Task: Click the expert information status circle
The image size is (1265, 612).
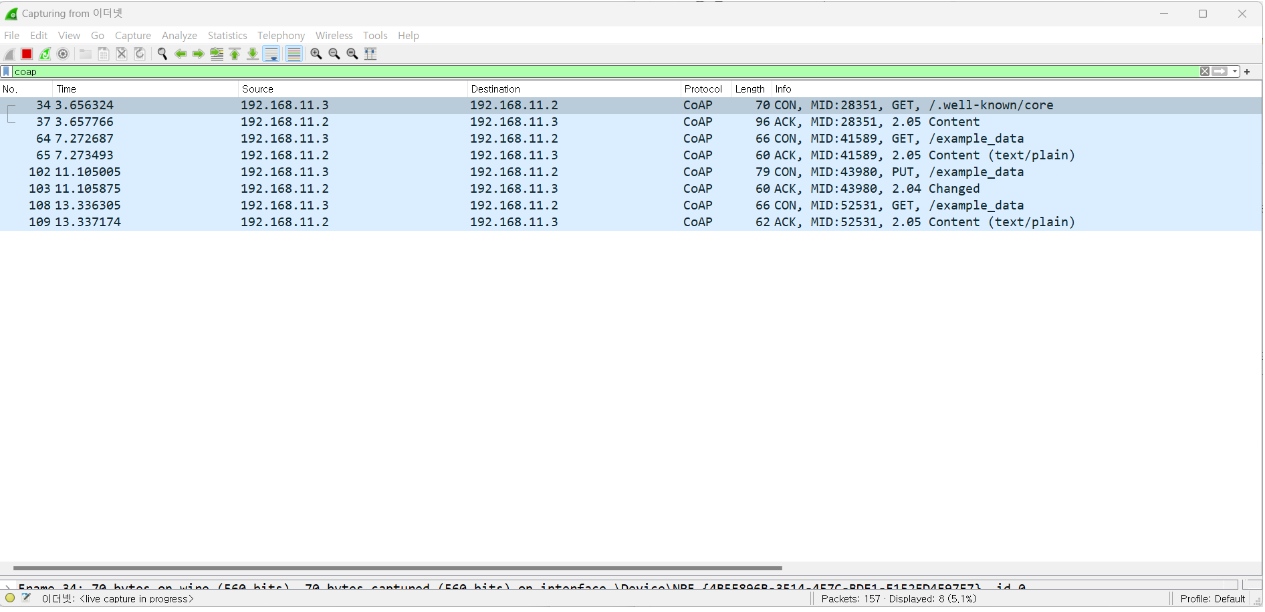Action: point(9,598)
